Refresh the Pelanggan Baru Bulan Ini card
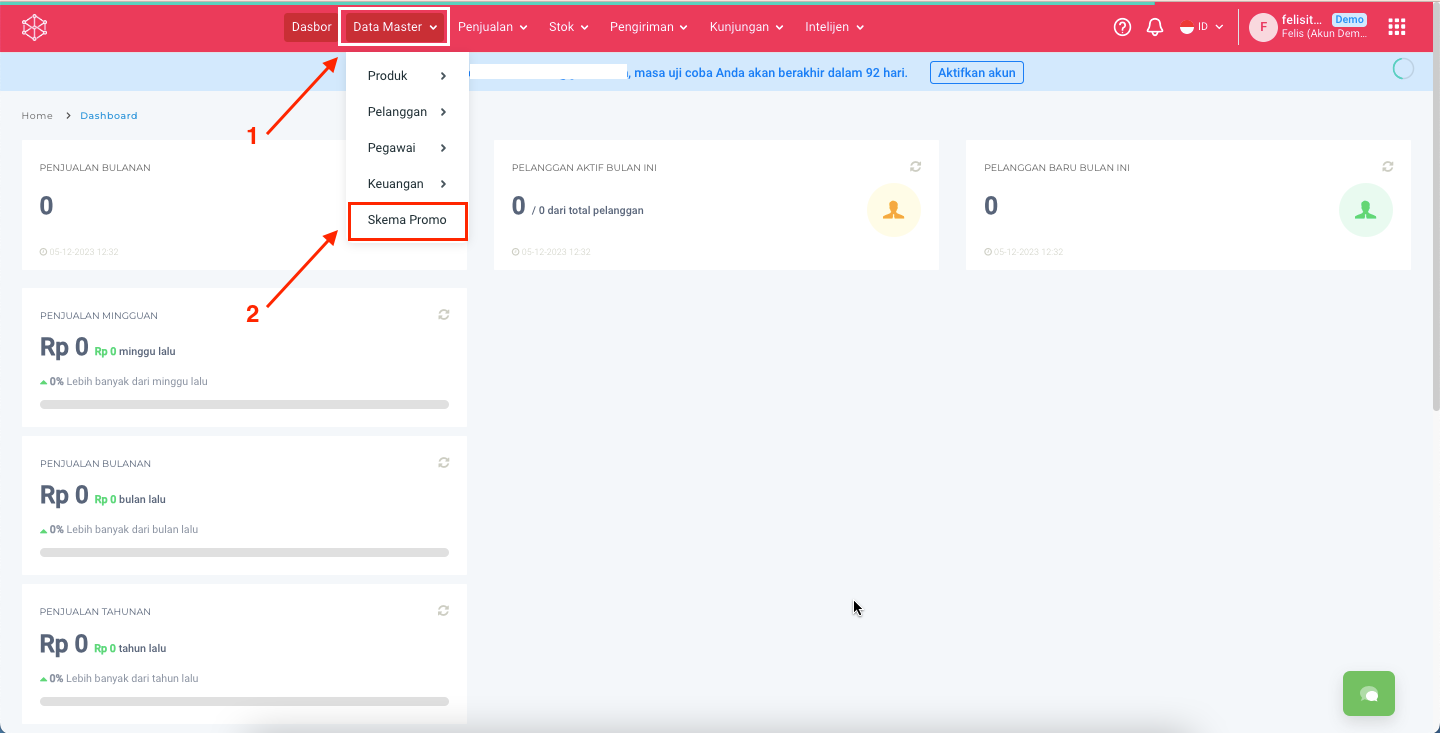Viewport: 1440px width, 733px height. tap(1387, 167)
